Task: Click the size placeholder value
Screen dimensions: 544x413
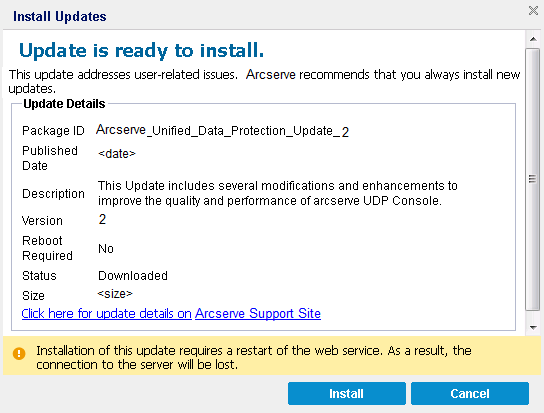Action: click(115, 294)
